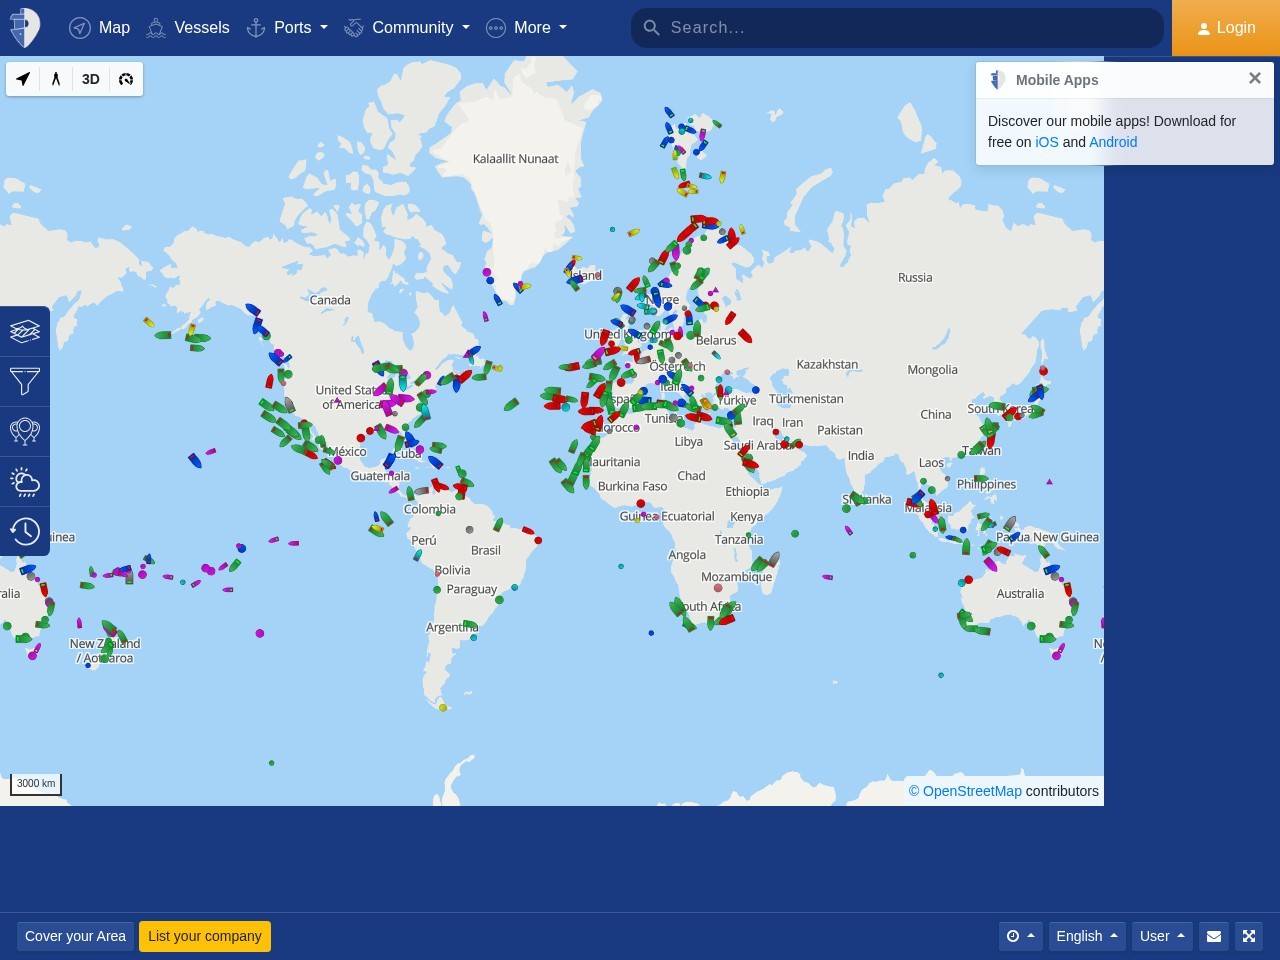The width and height of the screenshot is (1280, 960).
Task: Close the Mobile Apps notification
Action: (1255, 78)
